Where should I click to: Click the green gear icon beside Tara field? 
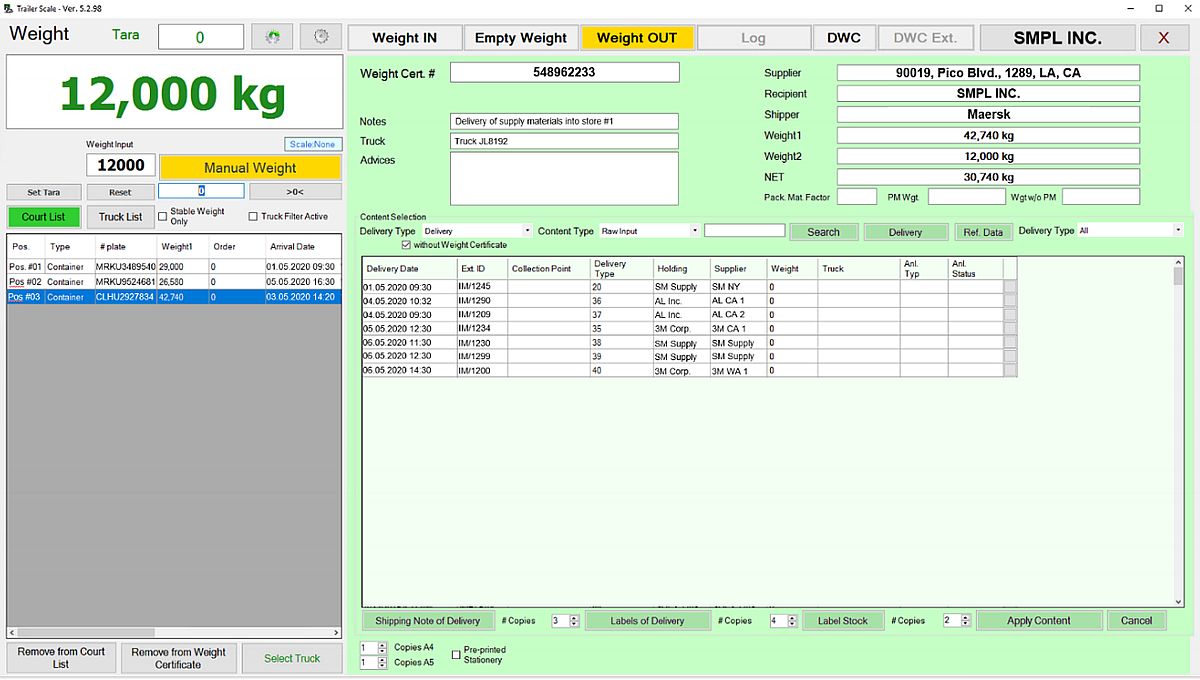[272, 37]
